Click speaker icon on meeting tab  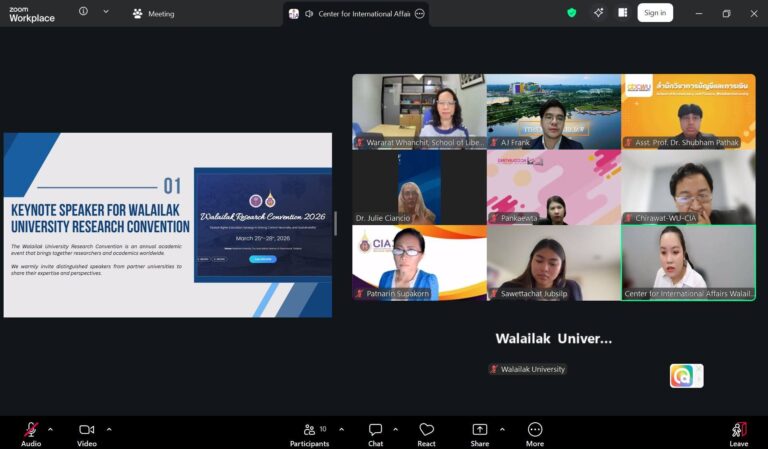[x=309, y=14]
